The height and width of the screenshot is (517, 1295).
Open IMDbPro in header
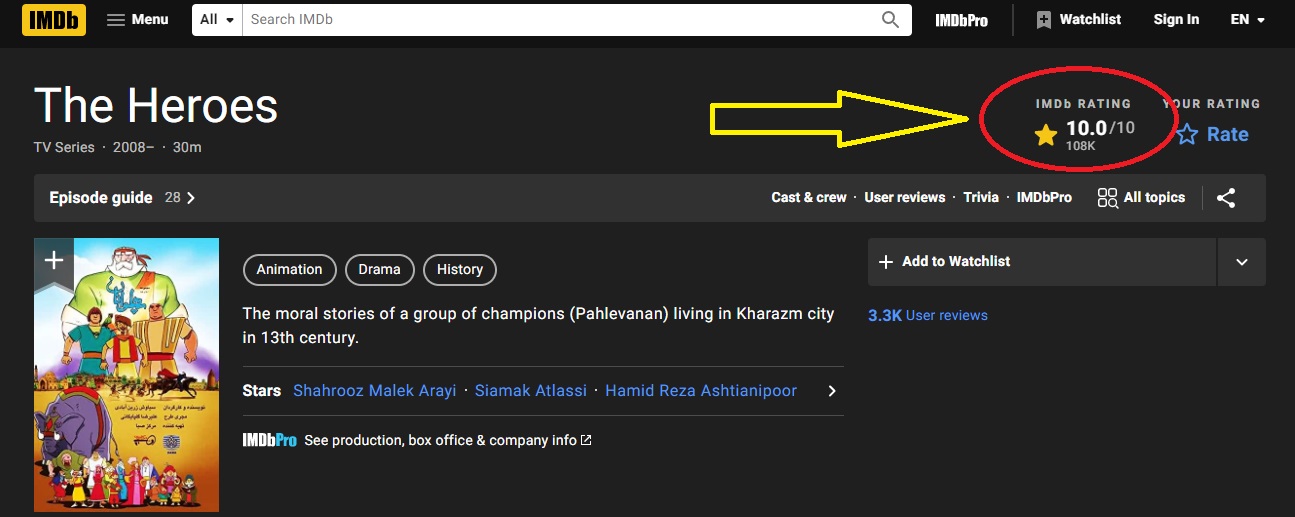point(961,20)
